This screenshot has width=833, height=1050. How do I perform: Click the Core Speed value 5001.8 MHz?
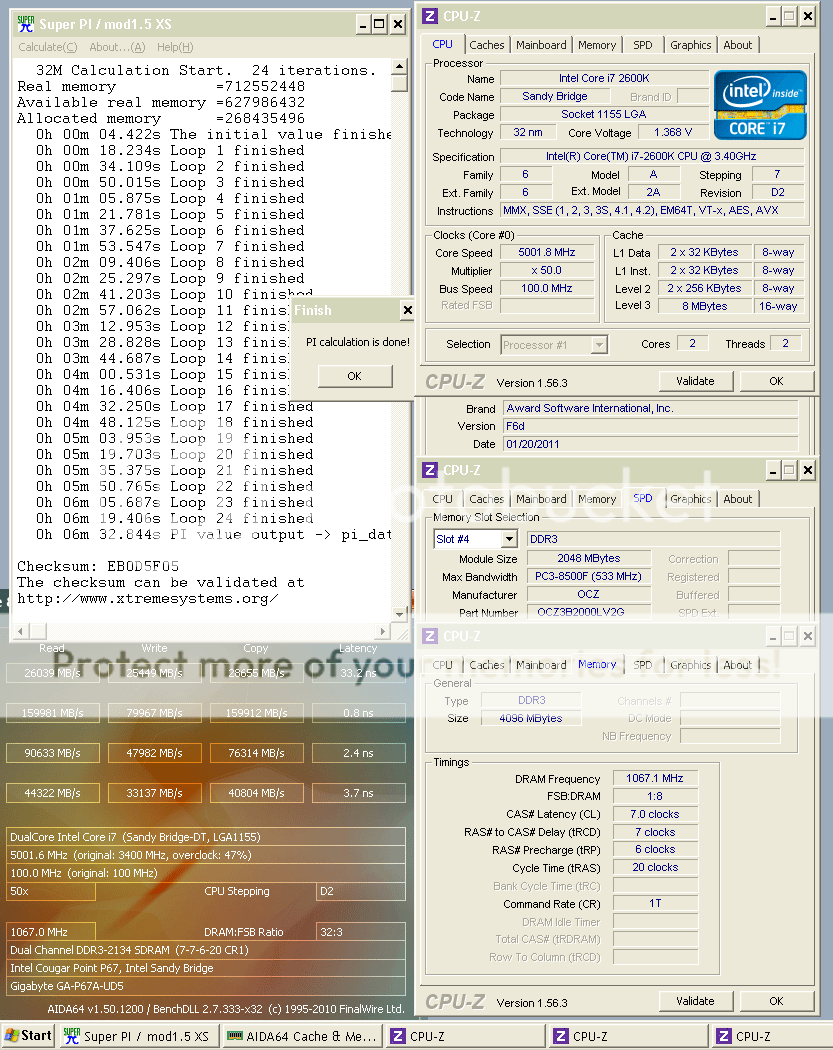547,252
